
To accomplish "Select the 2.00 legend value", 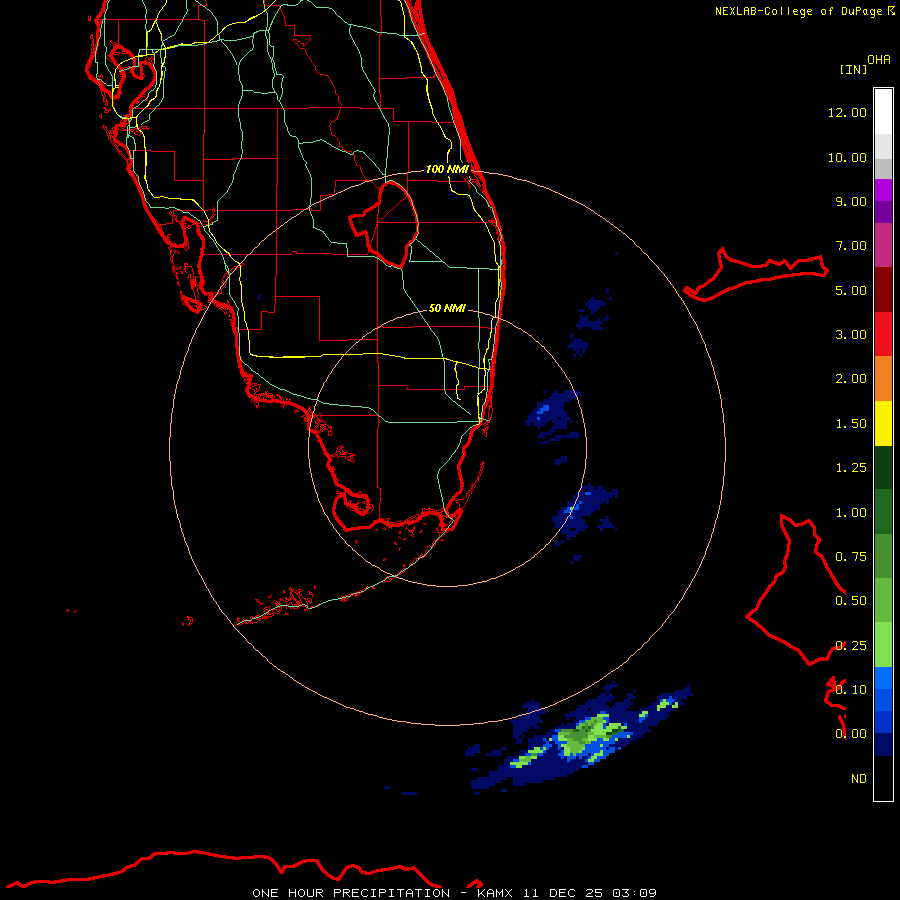I will pos(851,379).
